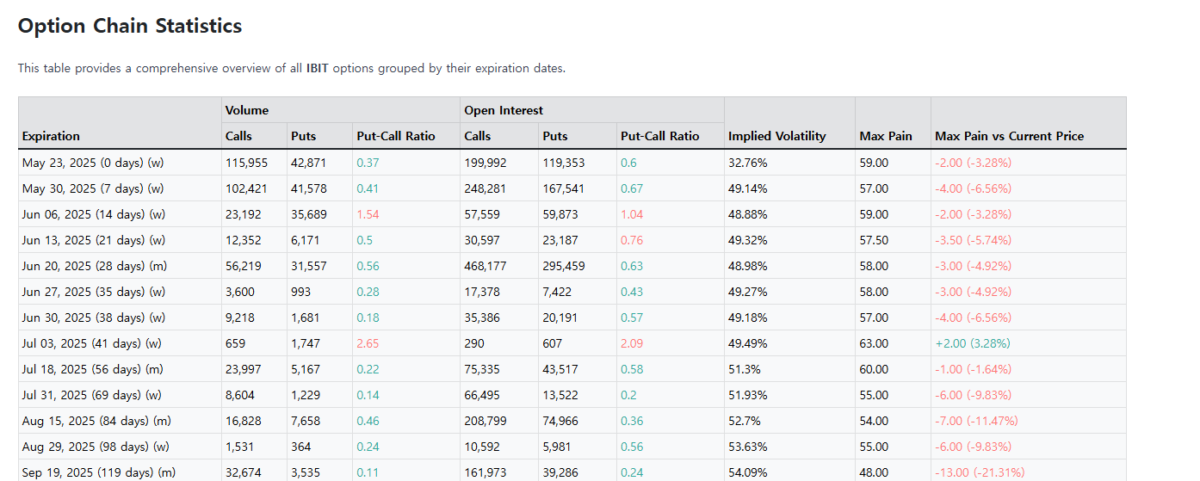Click the IBIT options description paragraph

(x=292, y=69)
